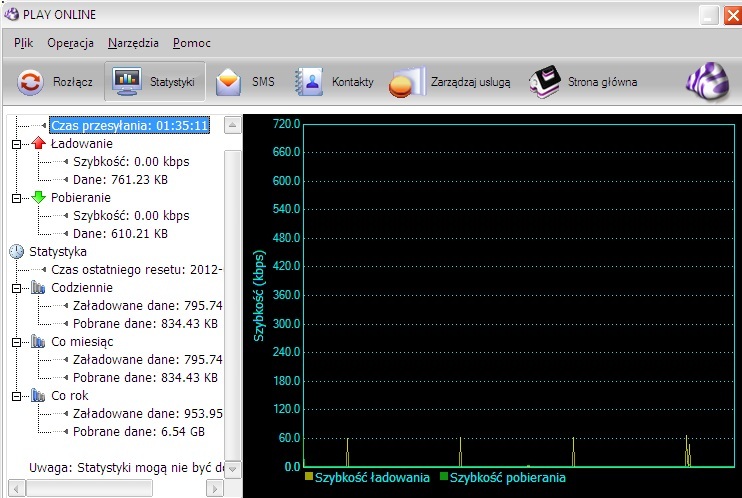Select Czas ostatniego resetu row
The width and height of the screenshot is (742, 498).
(x=136, y=269)
